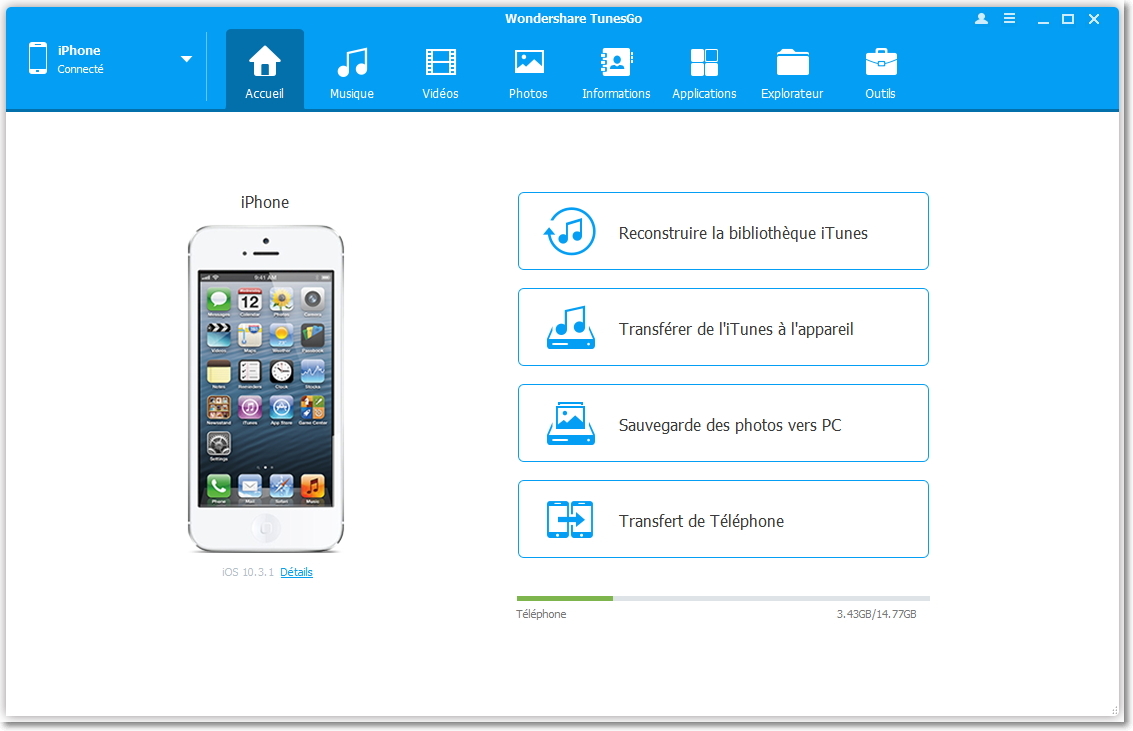Open the Explorateur folder icon
Screen dimensions: 1133x731
(792, 63)
